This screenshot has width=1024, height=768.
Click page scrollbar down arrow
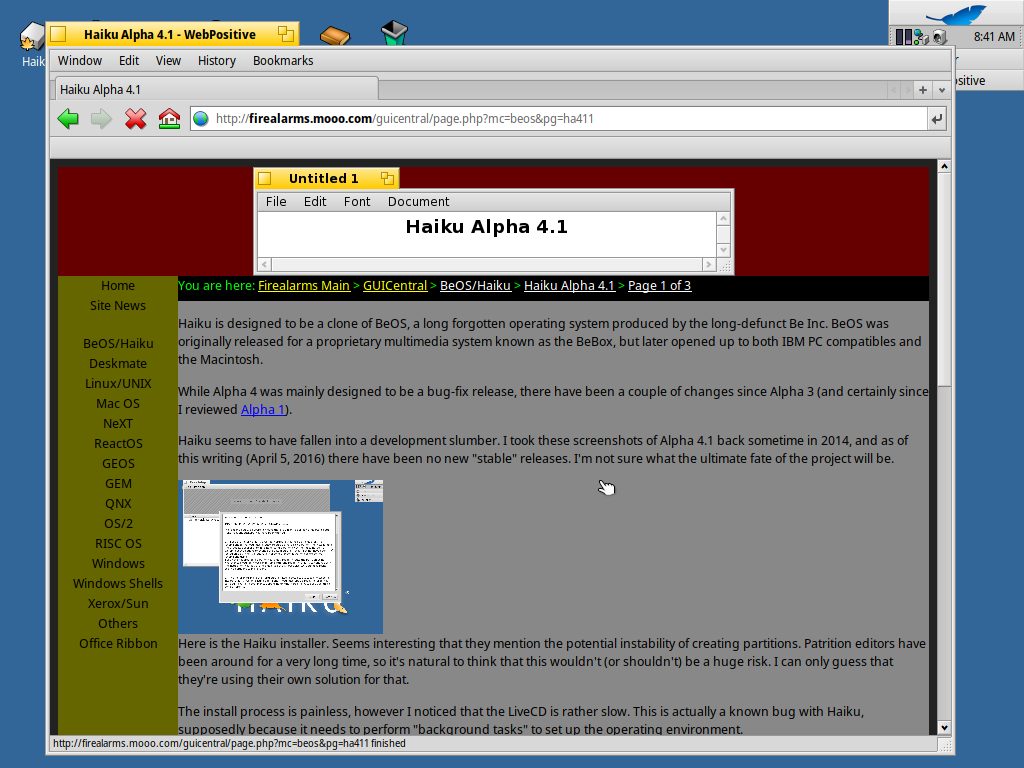[x=944, y=728]
